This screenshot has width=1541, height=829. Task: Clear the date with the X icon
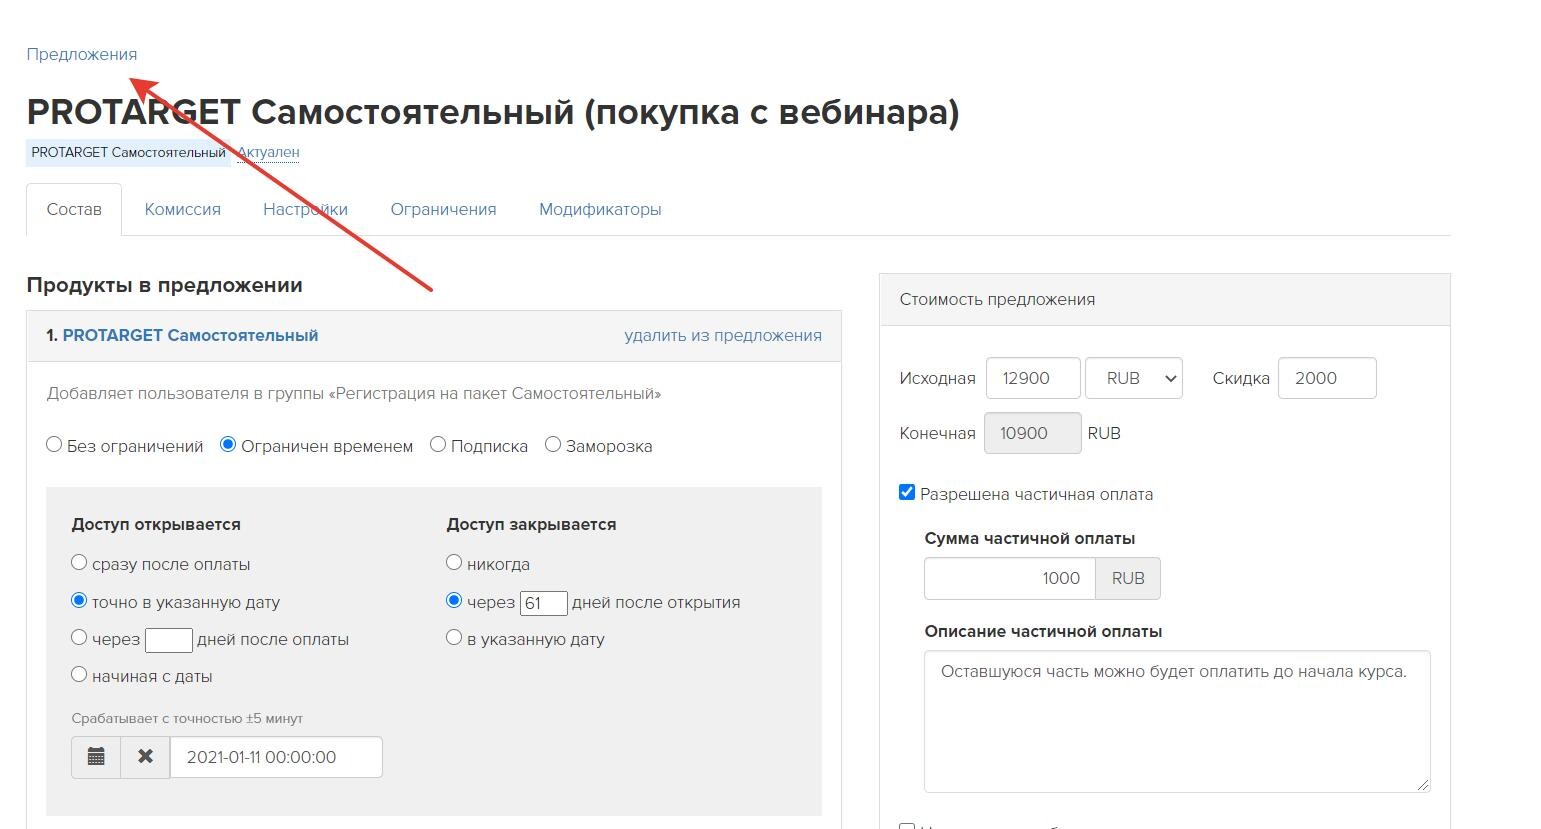pos(146,757)
